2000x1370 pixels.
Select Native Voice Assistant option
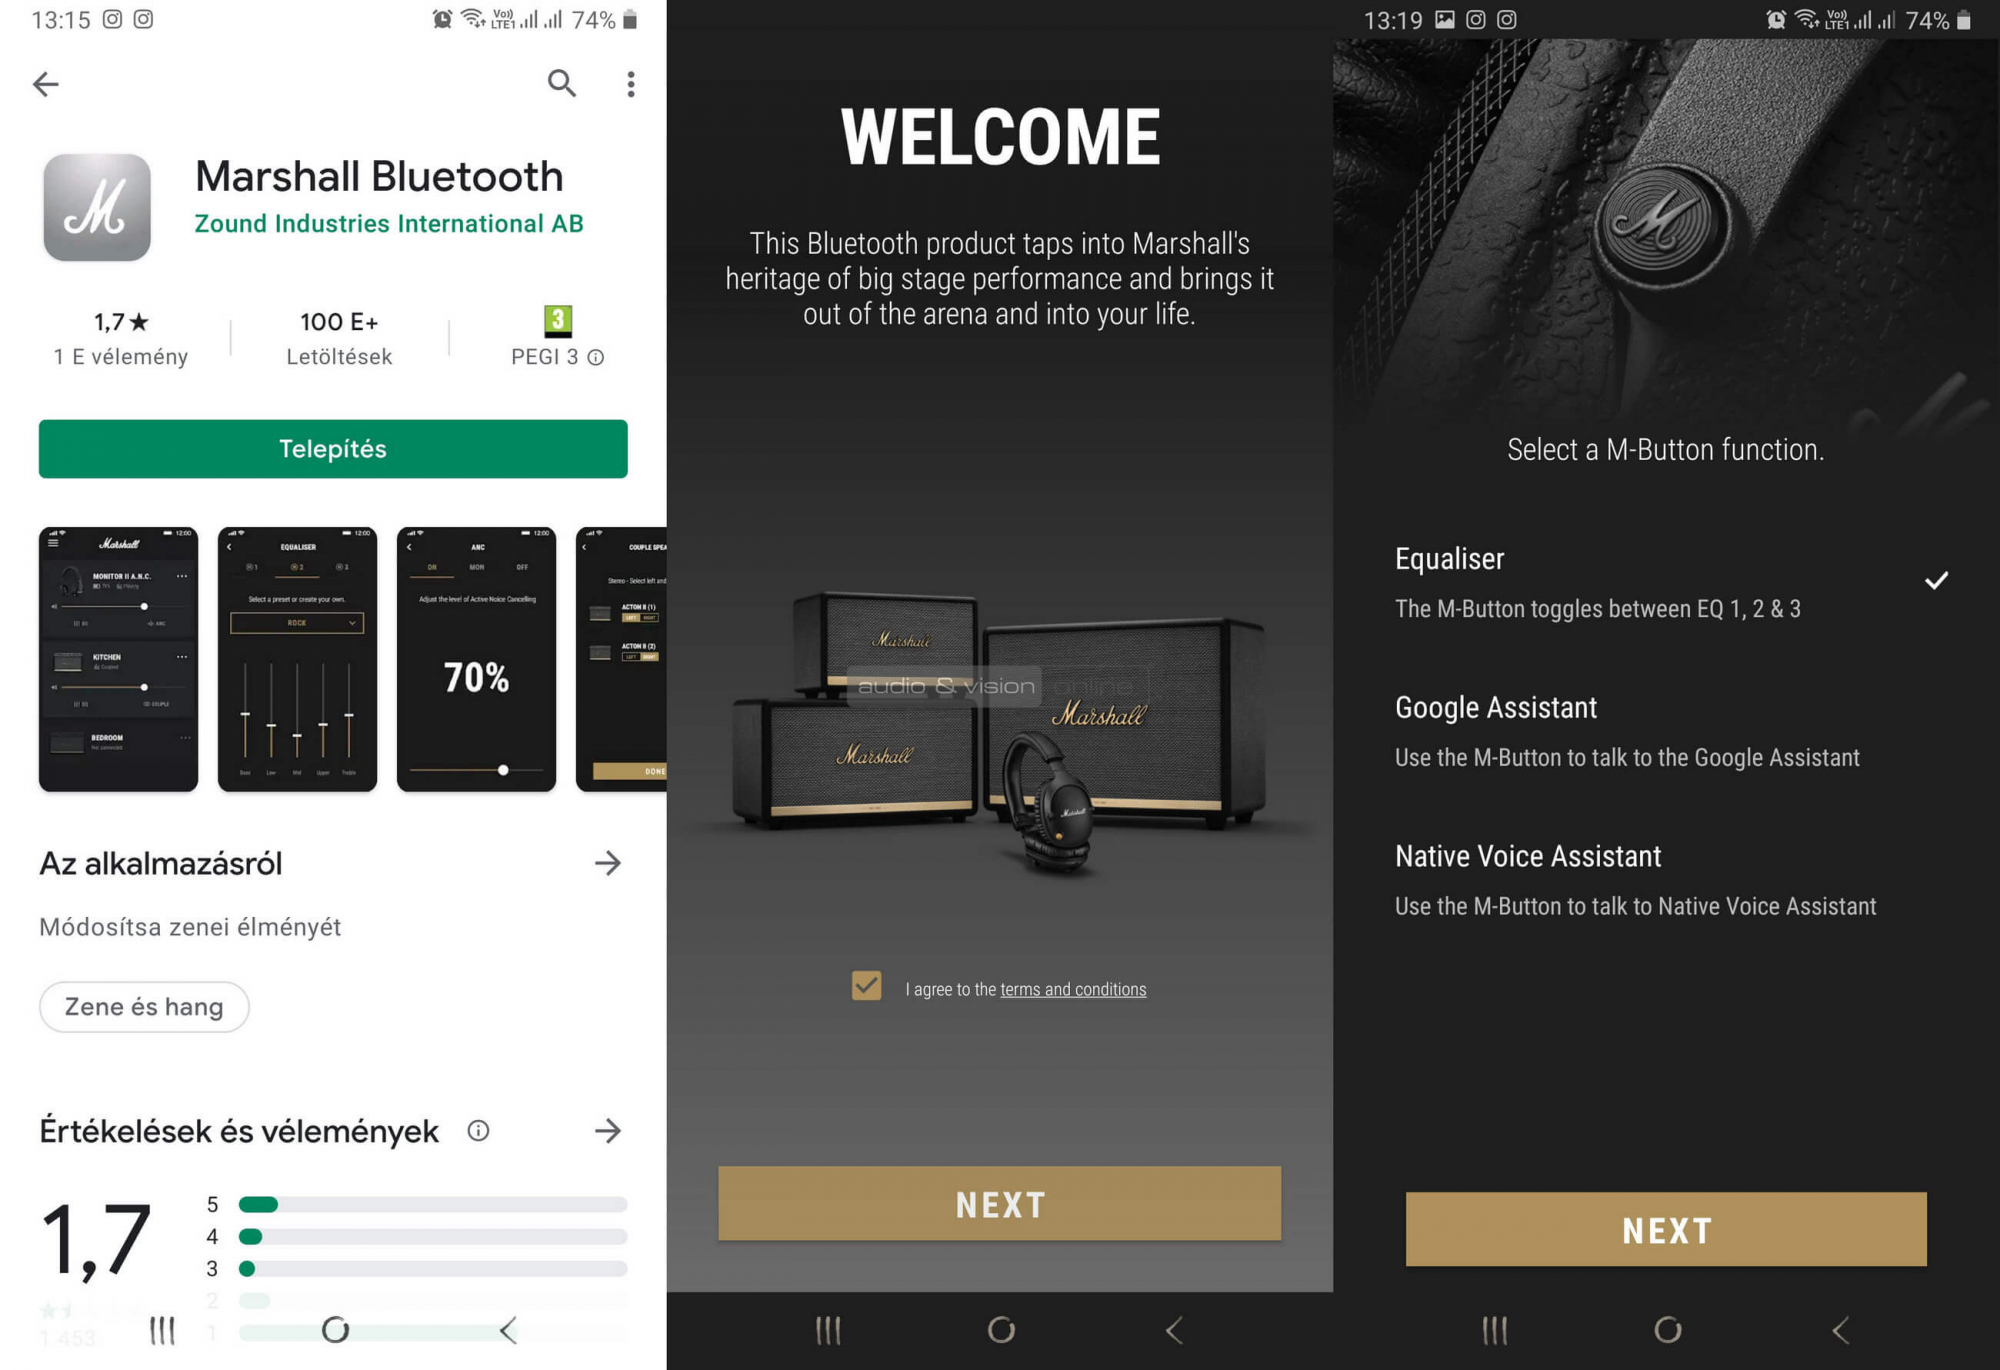pyautogui.click(x=1667, y=880)
